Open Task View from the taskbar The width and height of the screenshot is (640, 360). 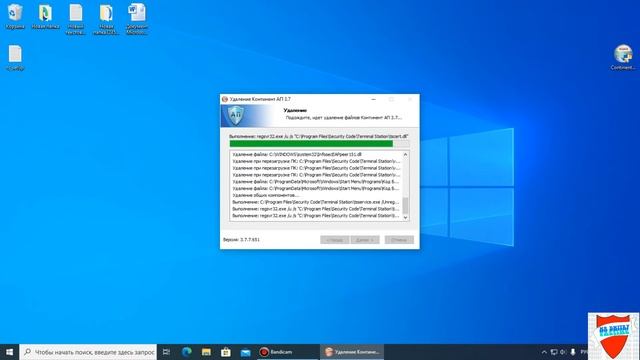click(166, 352)
